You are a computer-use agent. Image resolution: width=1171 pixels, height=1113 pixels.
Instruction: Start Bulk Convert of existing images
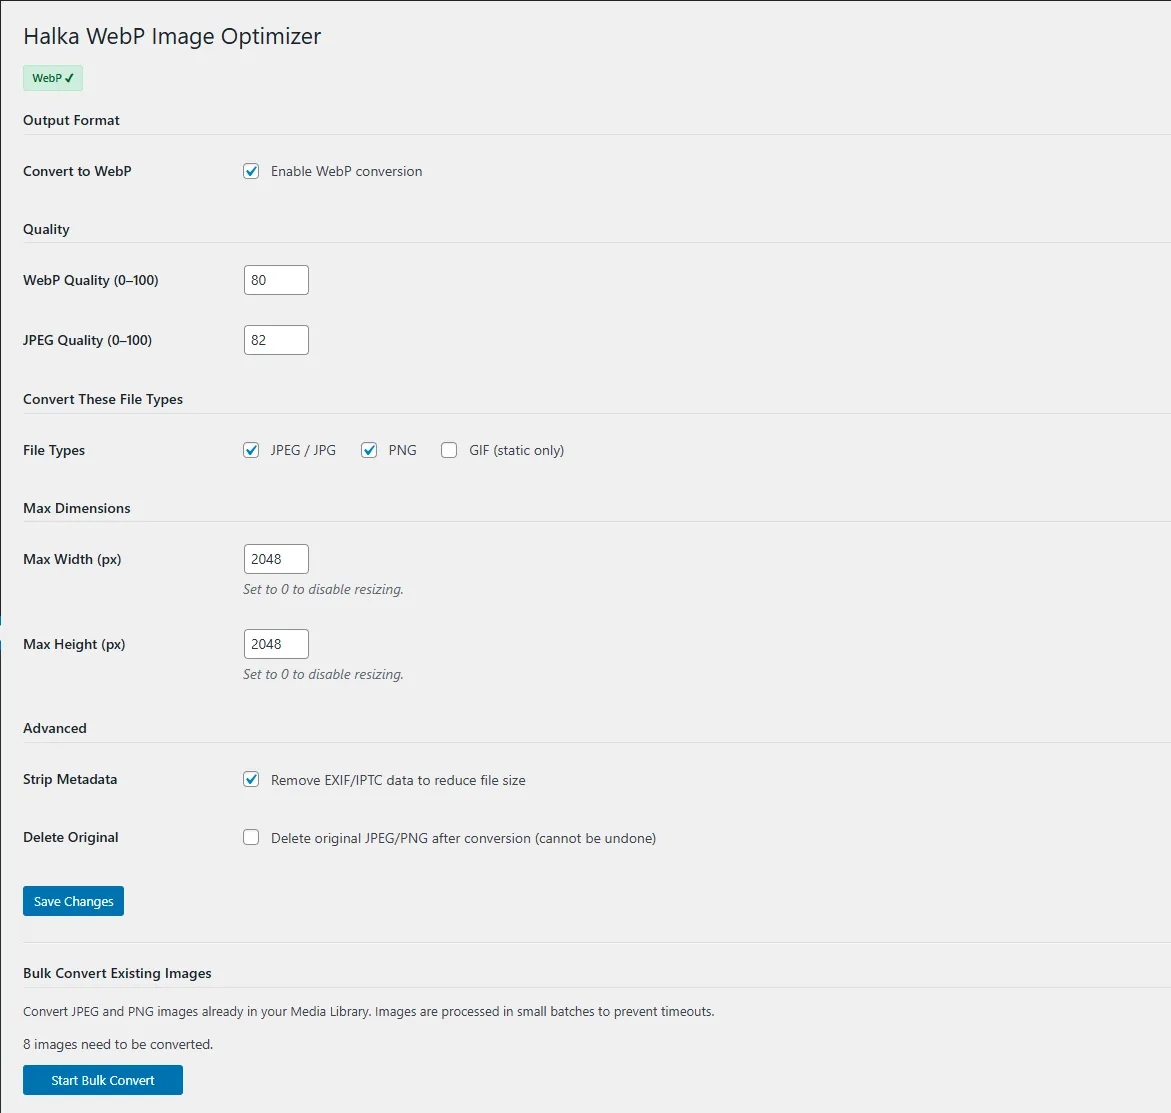[x=103, y=1080]
